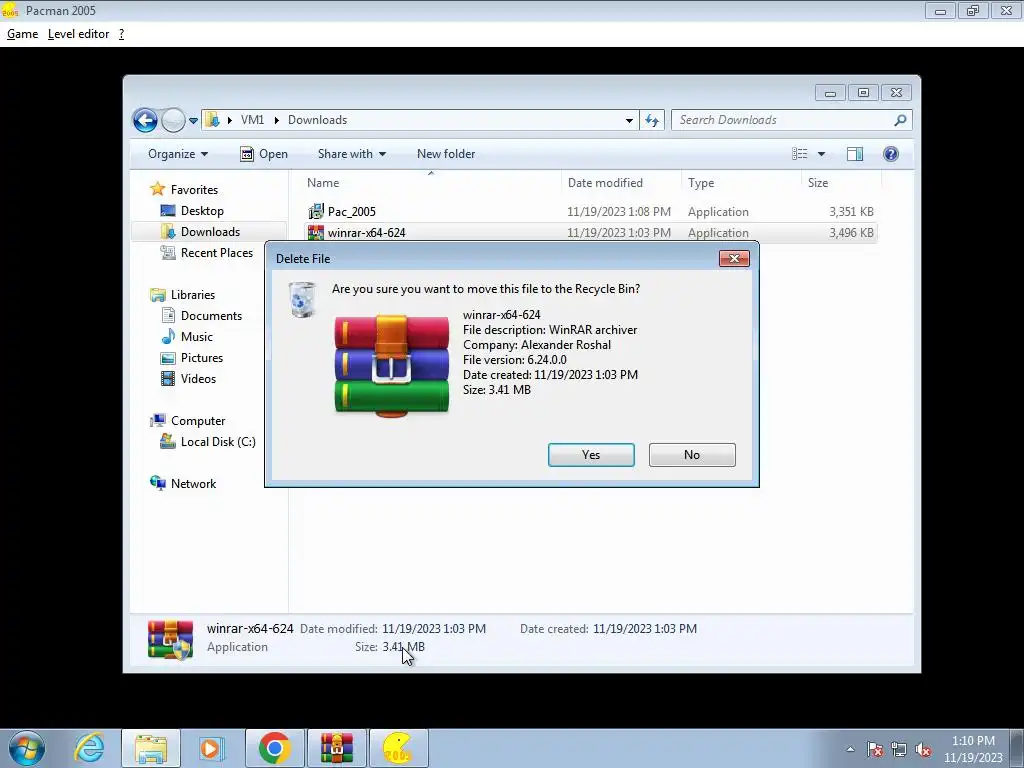The height and width of the screenshot is (768, 1024).
Task: Click the WinRAR thumbnail in the details pane
Action: (170, 639)
